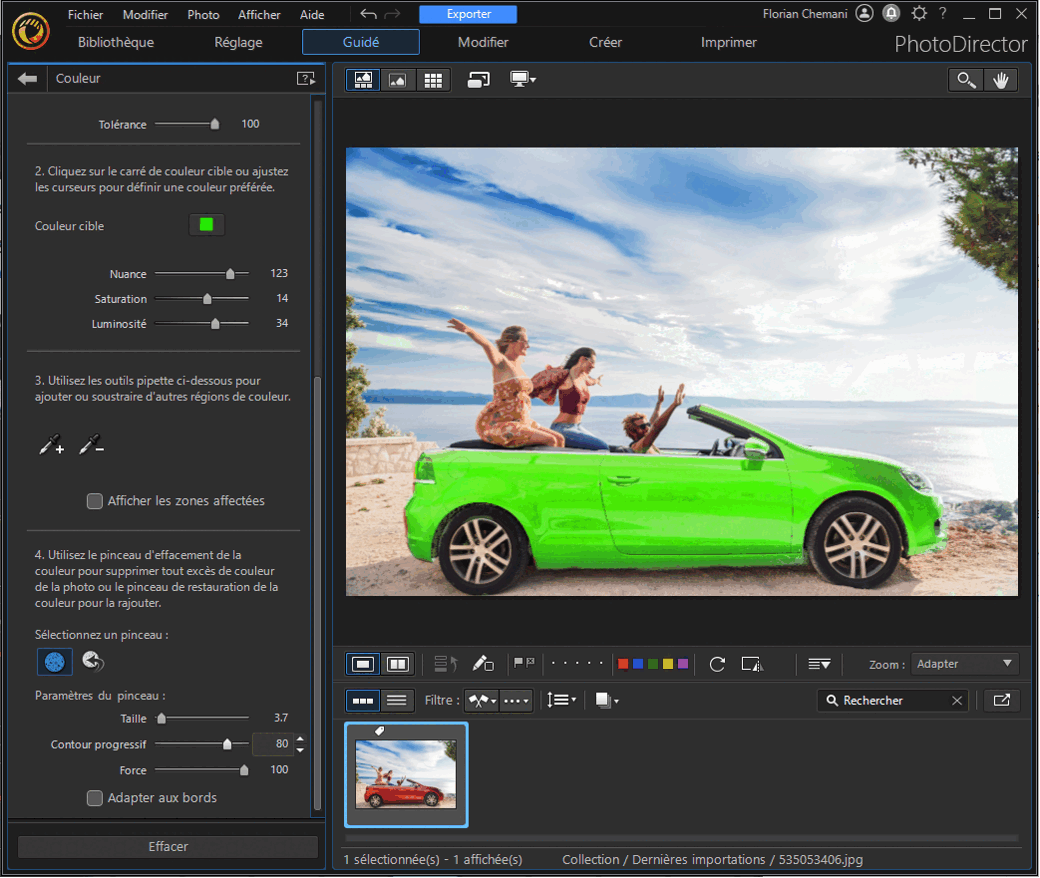Open the Zoom level dropdown

tap(963, 663)
